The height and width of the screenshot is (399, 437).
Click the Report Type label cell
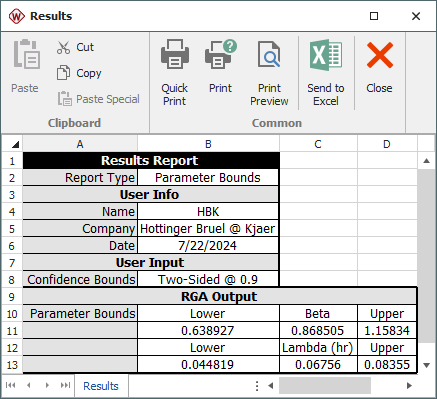click(80, 178)
